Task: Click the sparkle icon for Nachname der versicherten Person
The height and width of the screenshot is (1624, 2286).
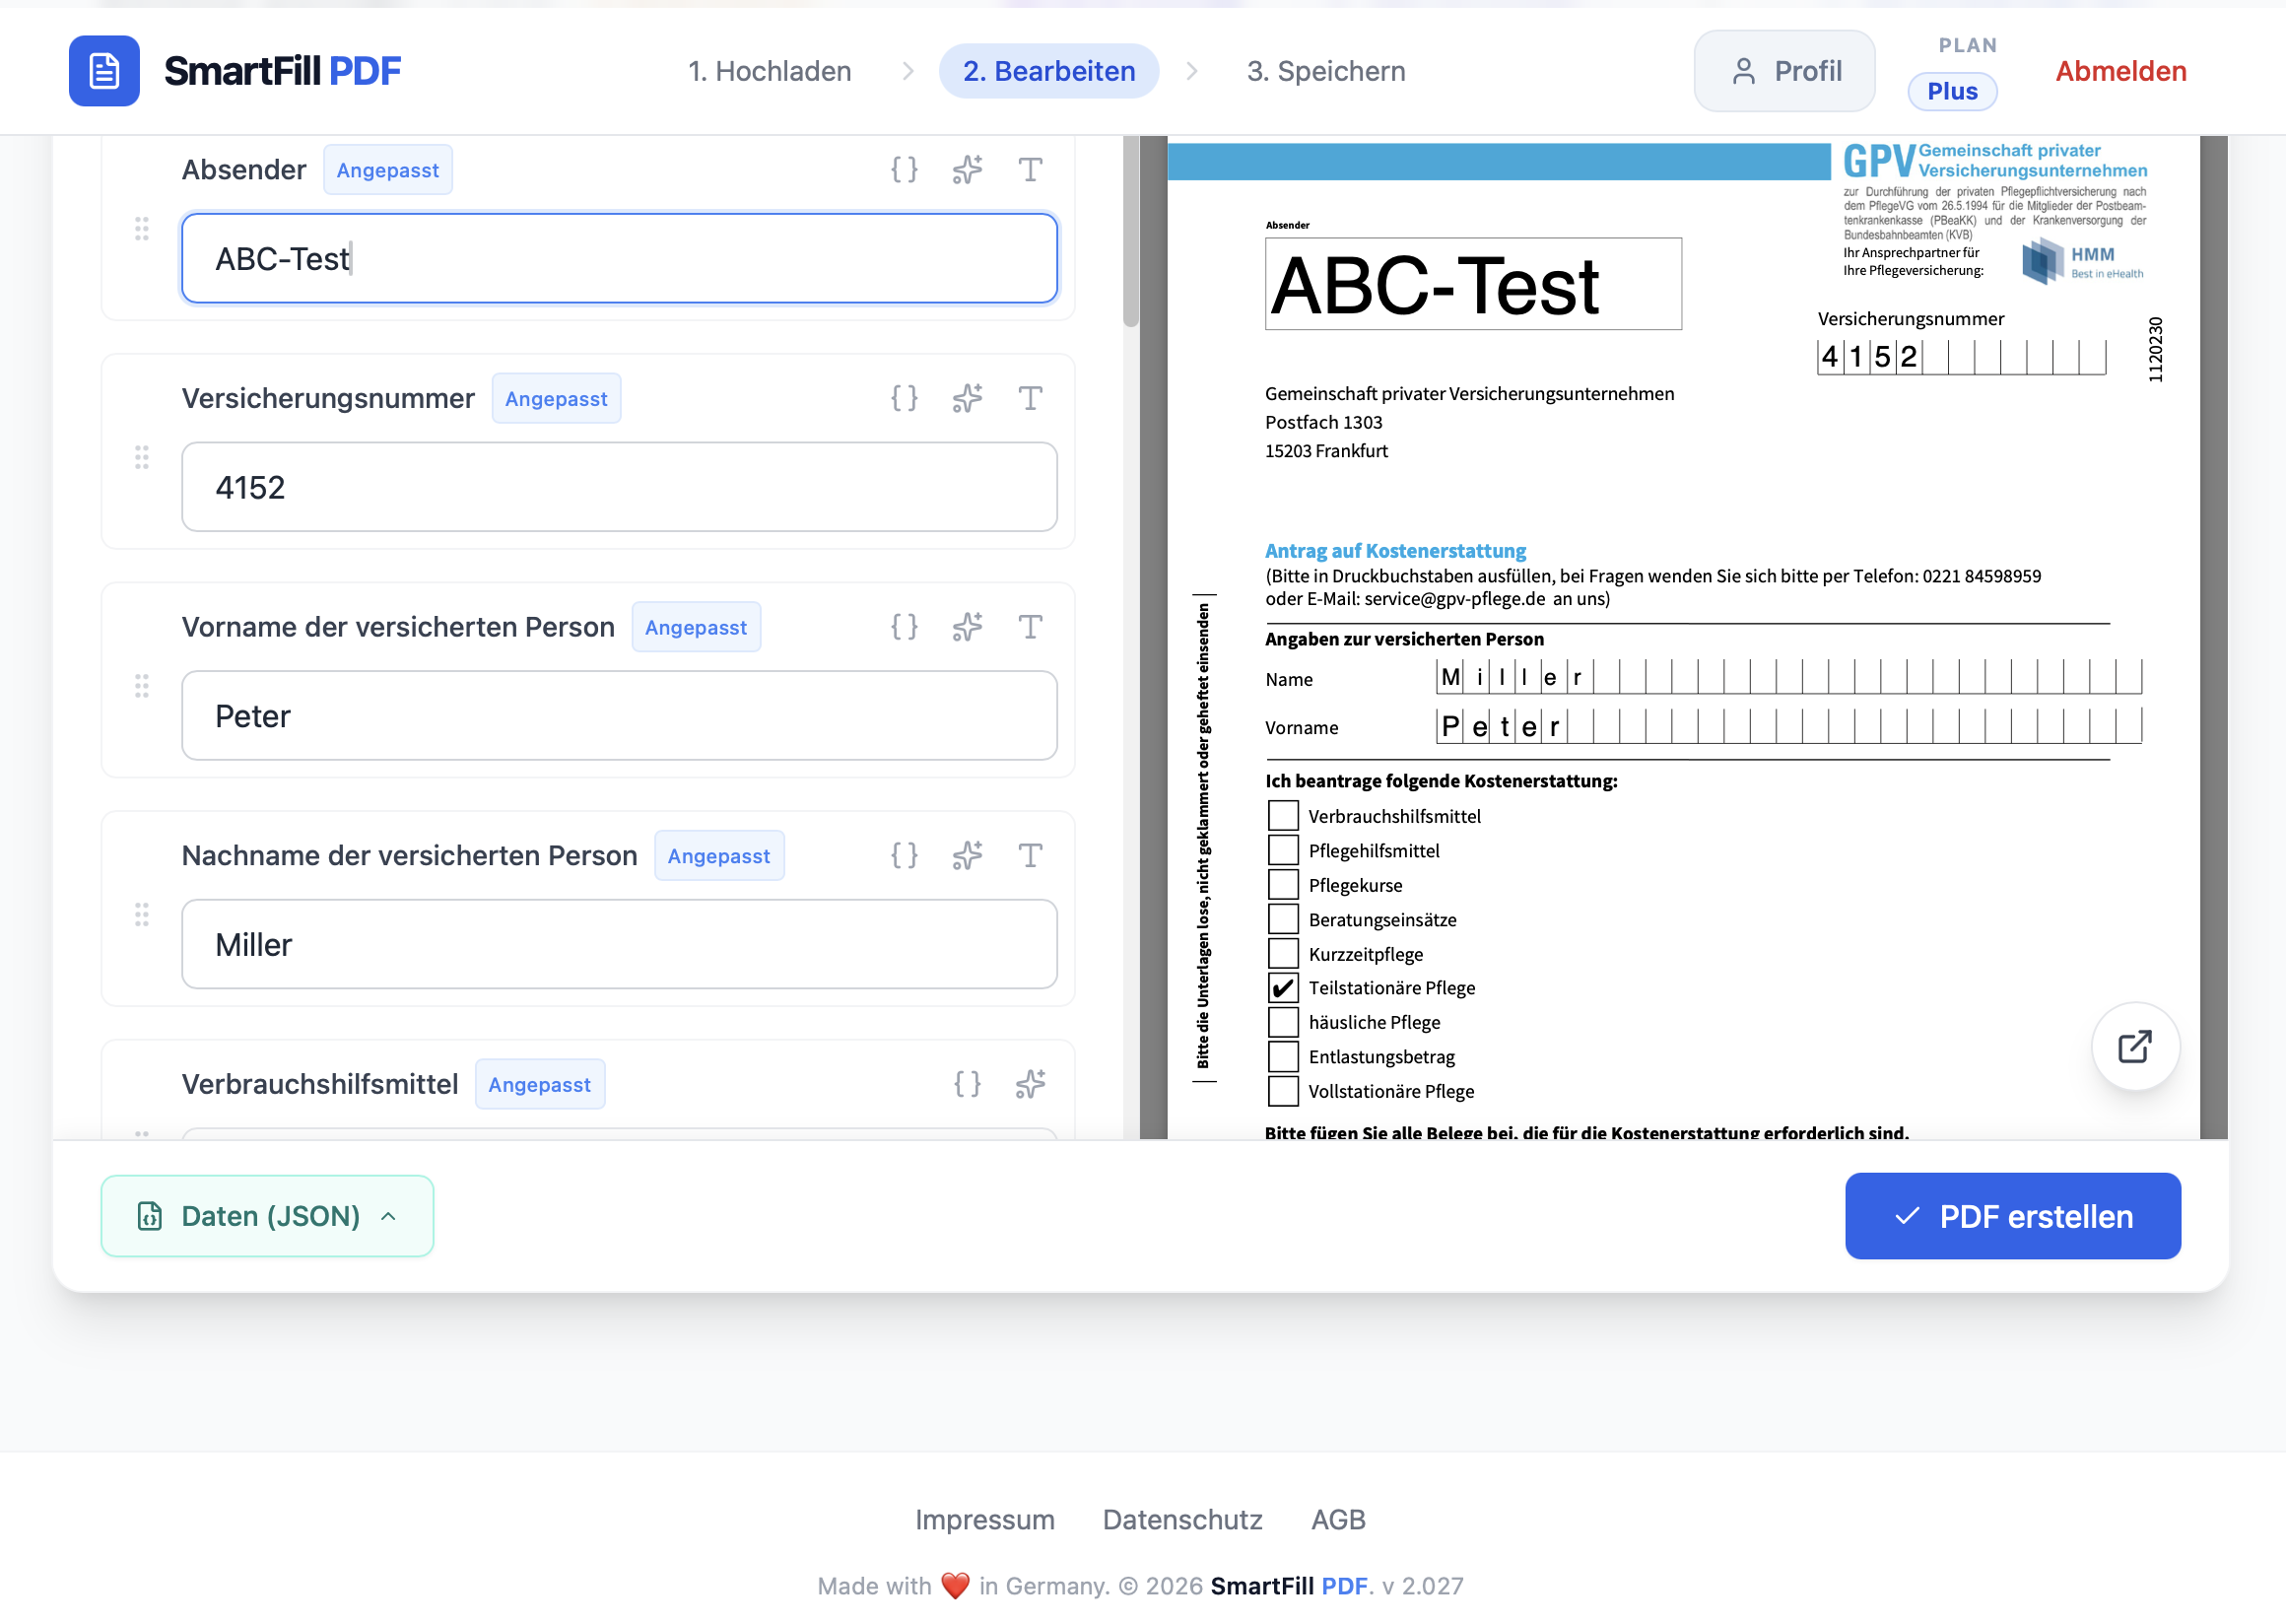Action: click(x=967, y=855)
